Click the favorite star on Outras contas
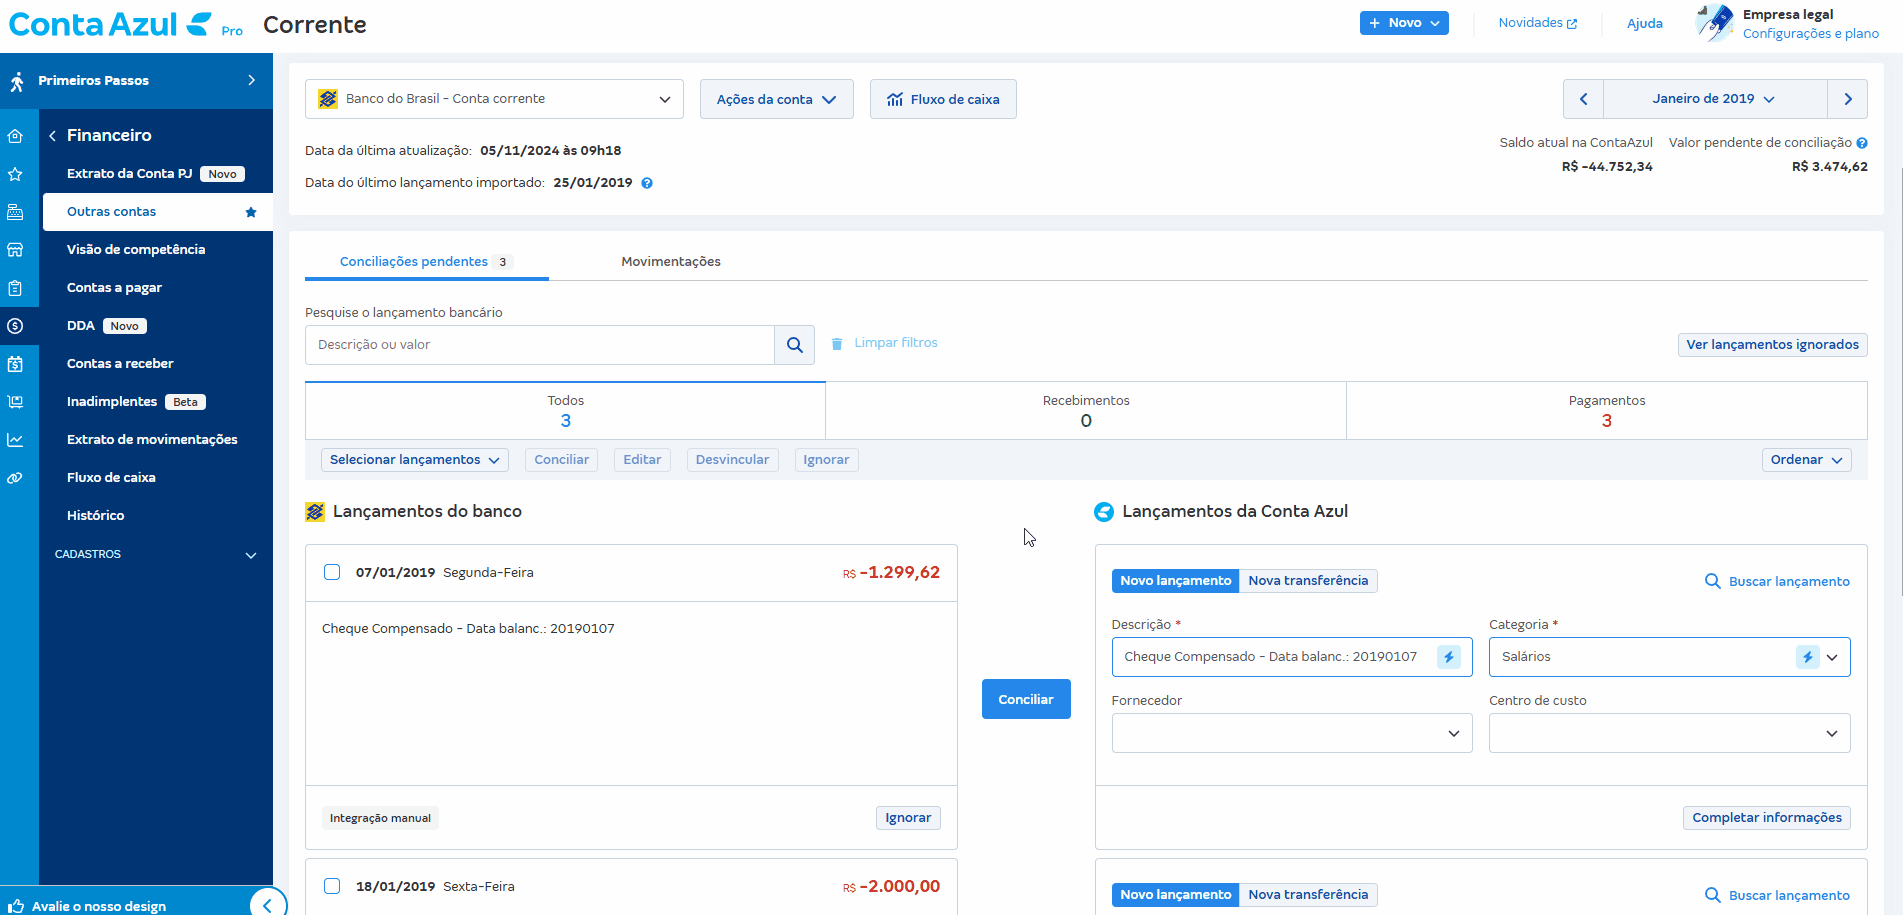The image size is (1903, 915). pos(251,212)
